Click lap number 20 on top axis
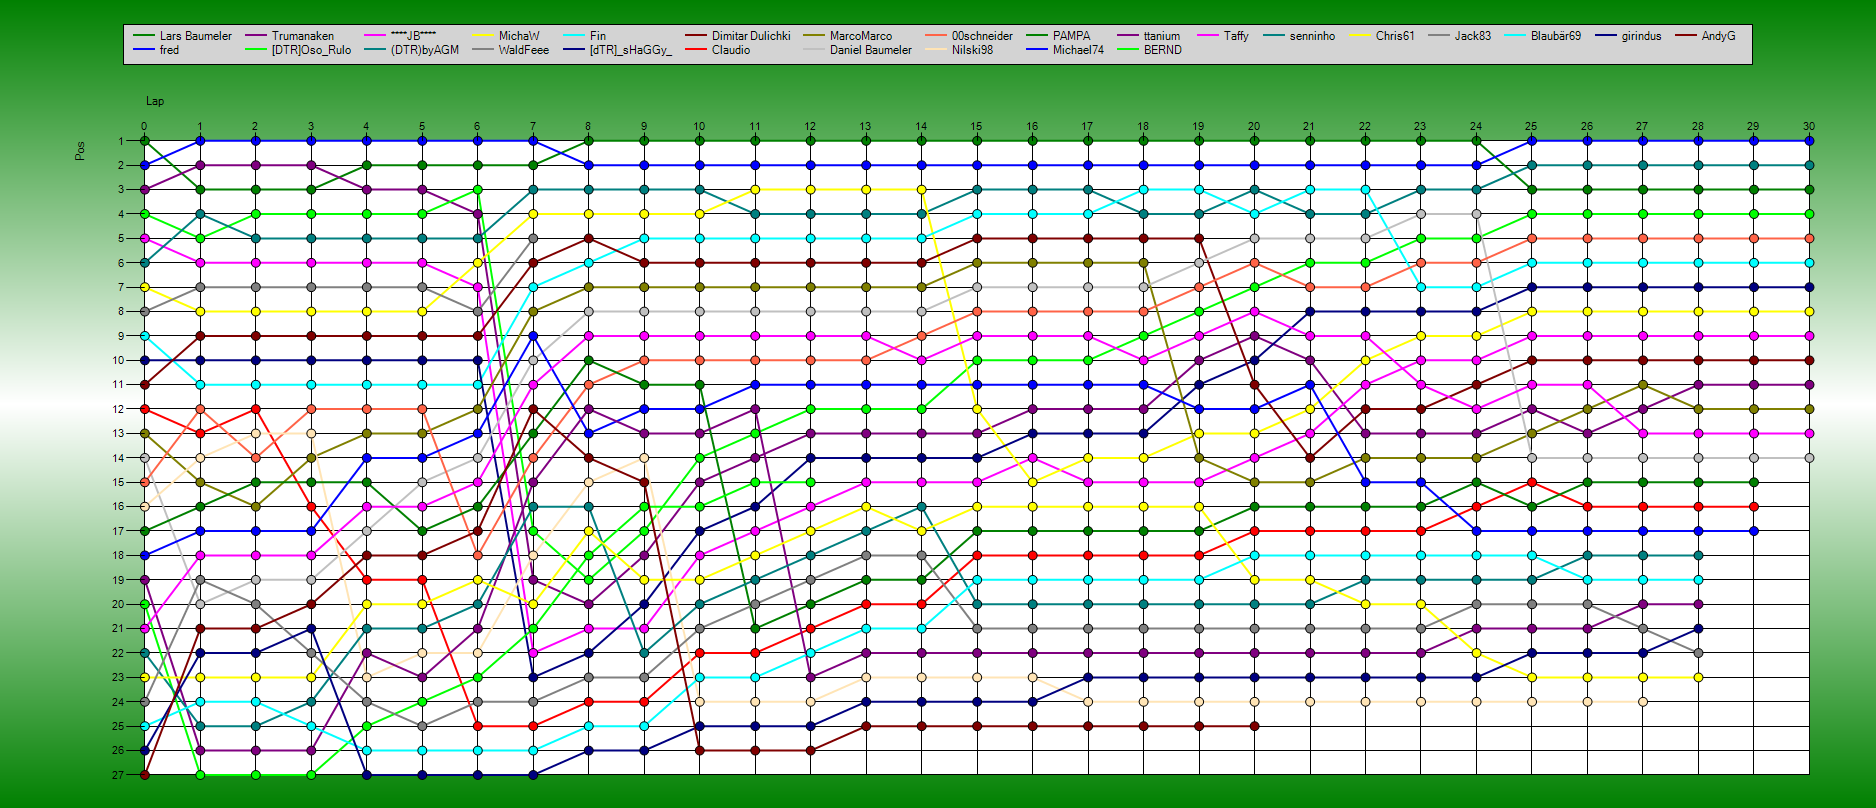The image size is (1876, 808). tap(1254, 127)
